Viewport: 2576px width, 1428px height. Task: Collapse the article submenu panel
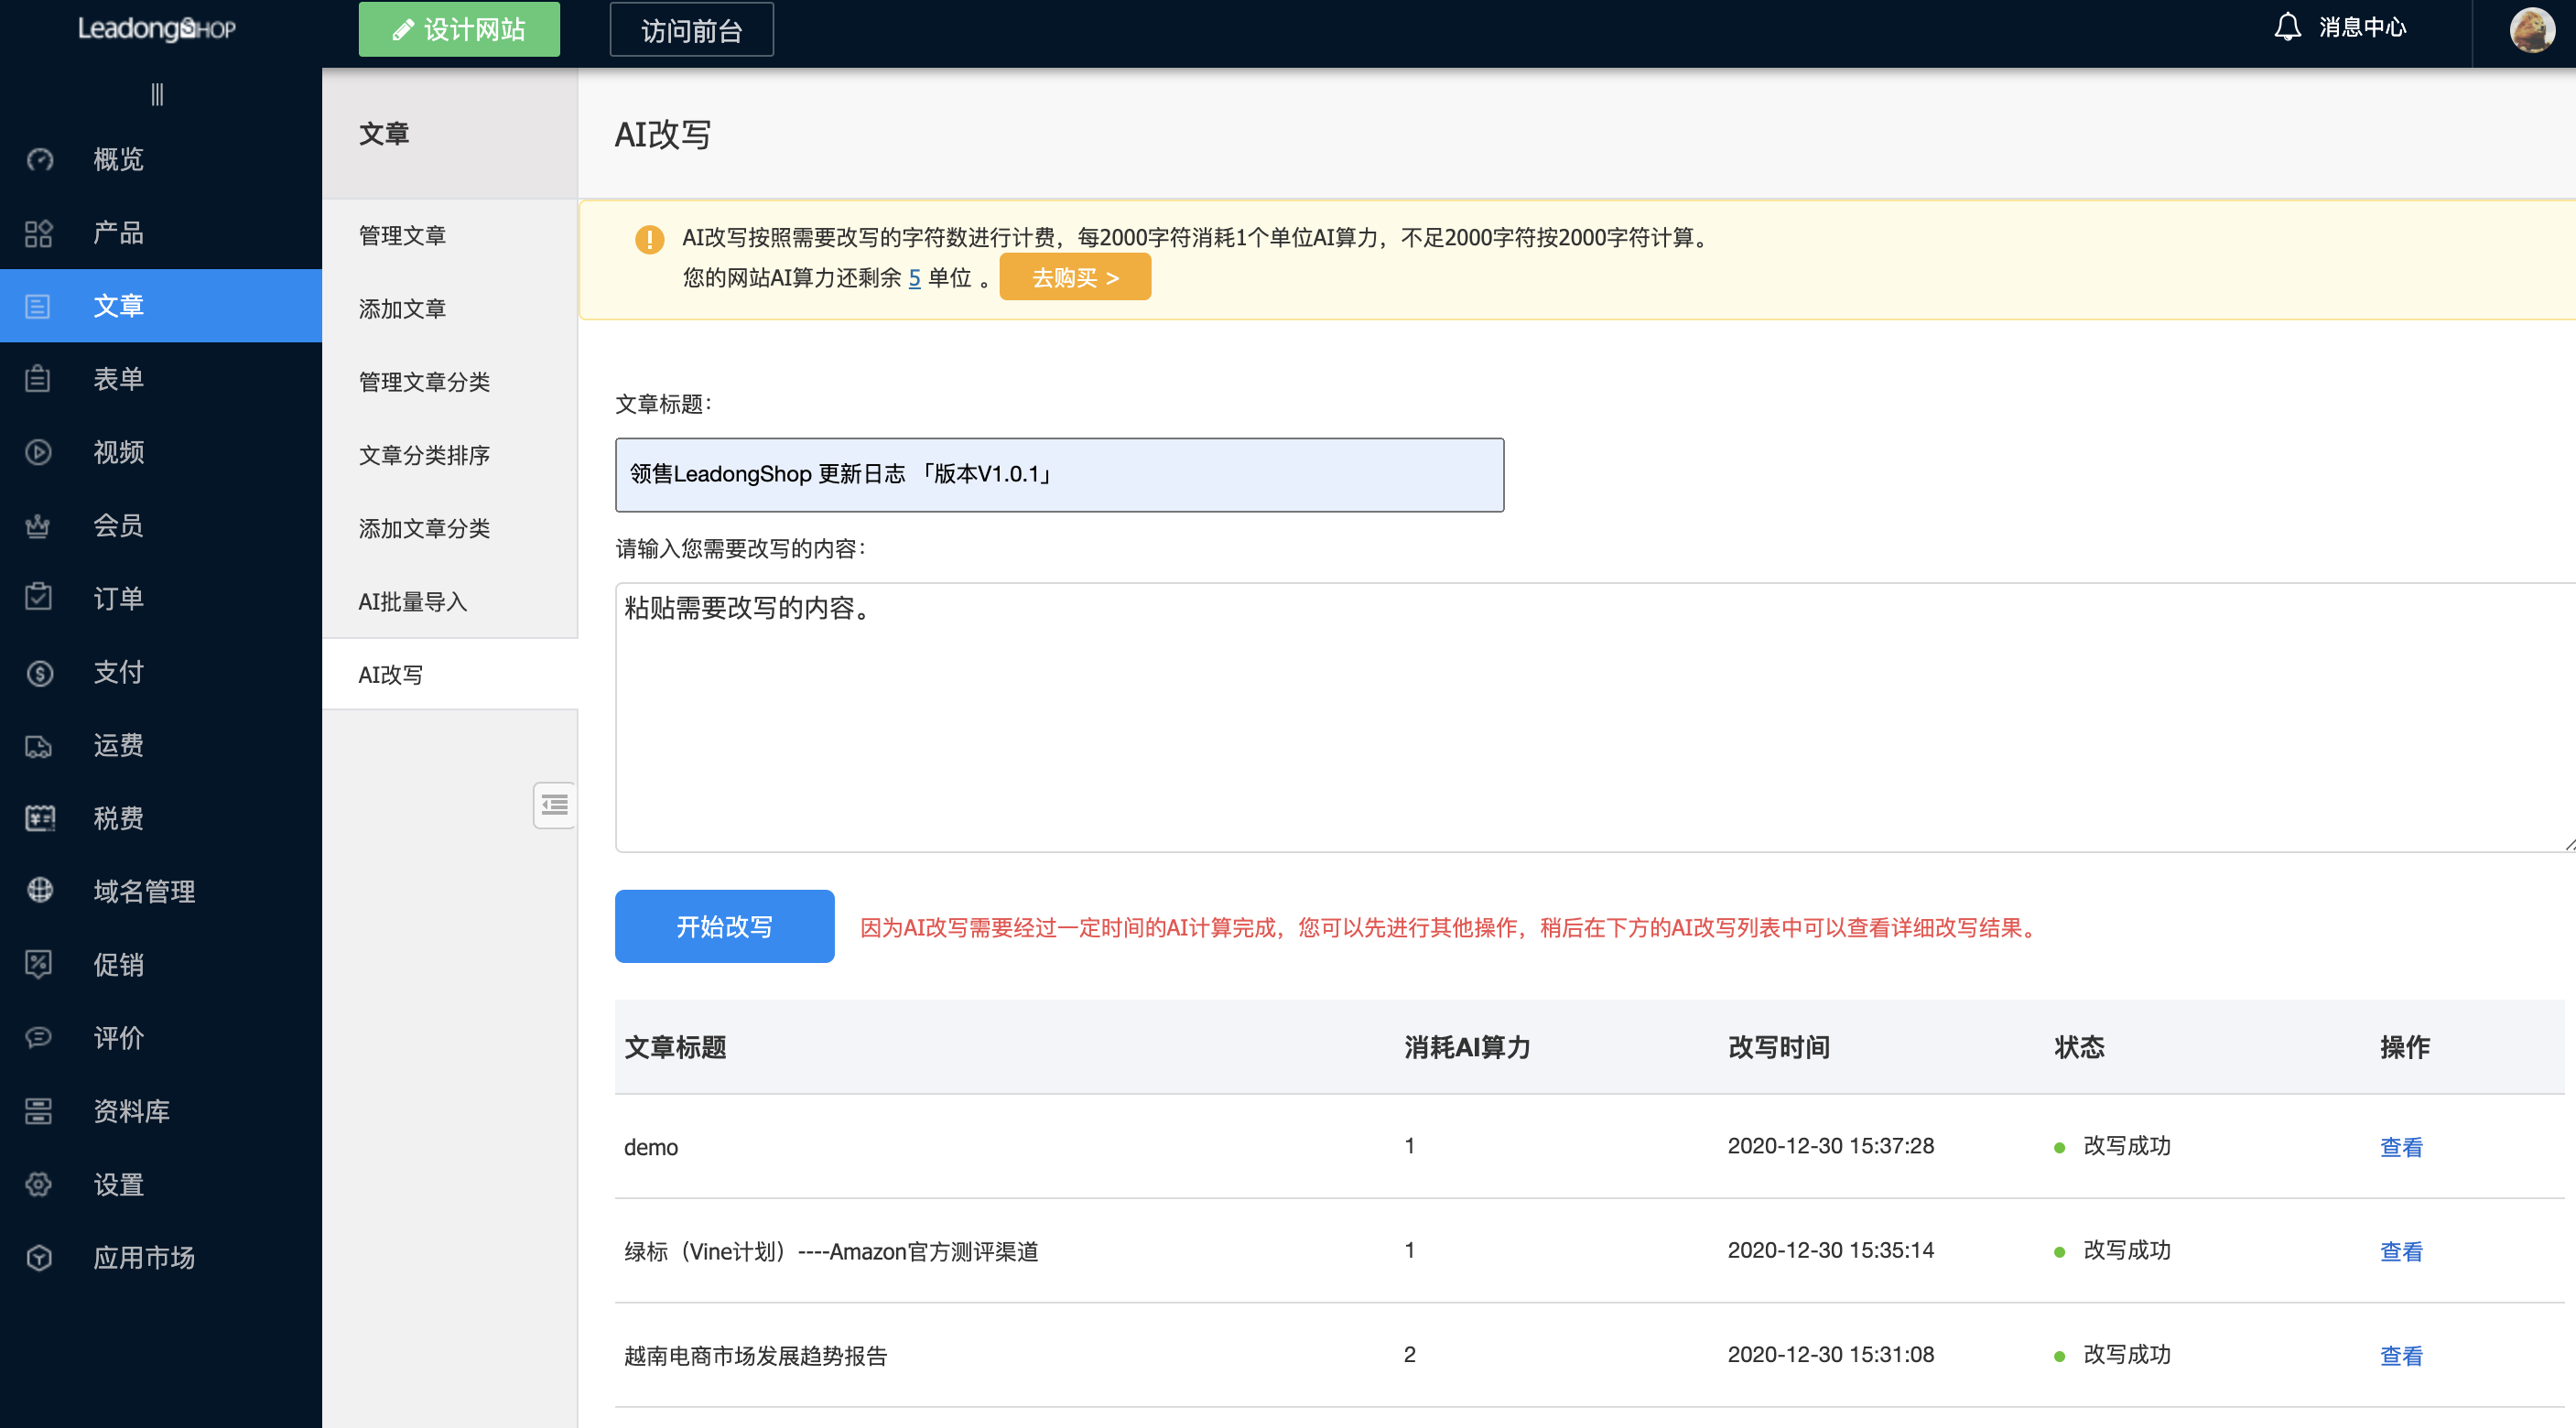coord(554,805)
